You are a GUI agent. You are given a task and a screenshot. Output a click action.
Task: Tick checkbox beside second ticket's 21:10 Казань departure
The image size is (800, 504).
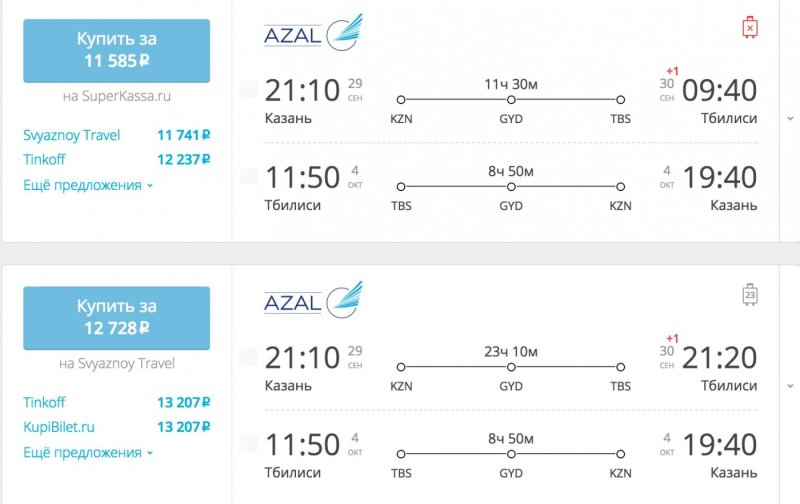249,357
